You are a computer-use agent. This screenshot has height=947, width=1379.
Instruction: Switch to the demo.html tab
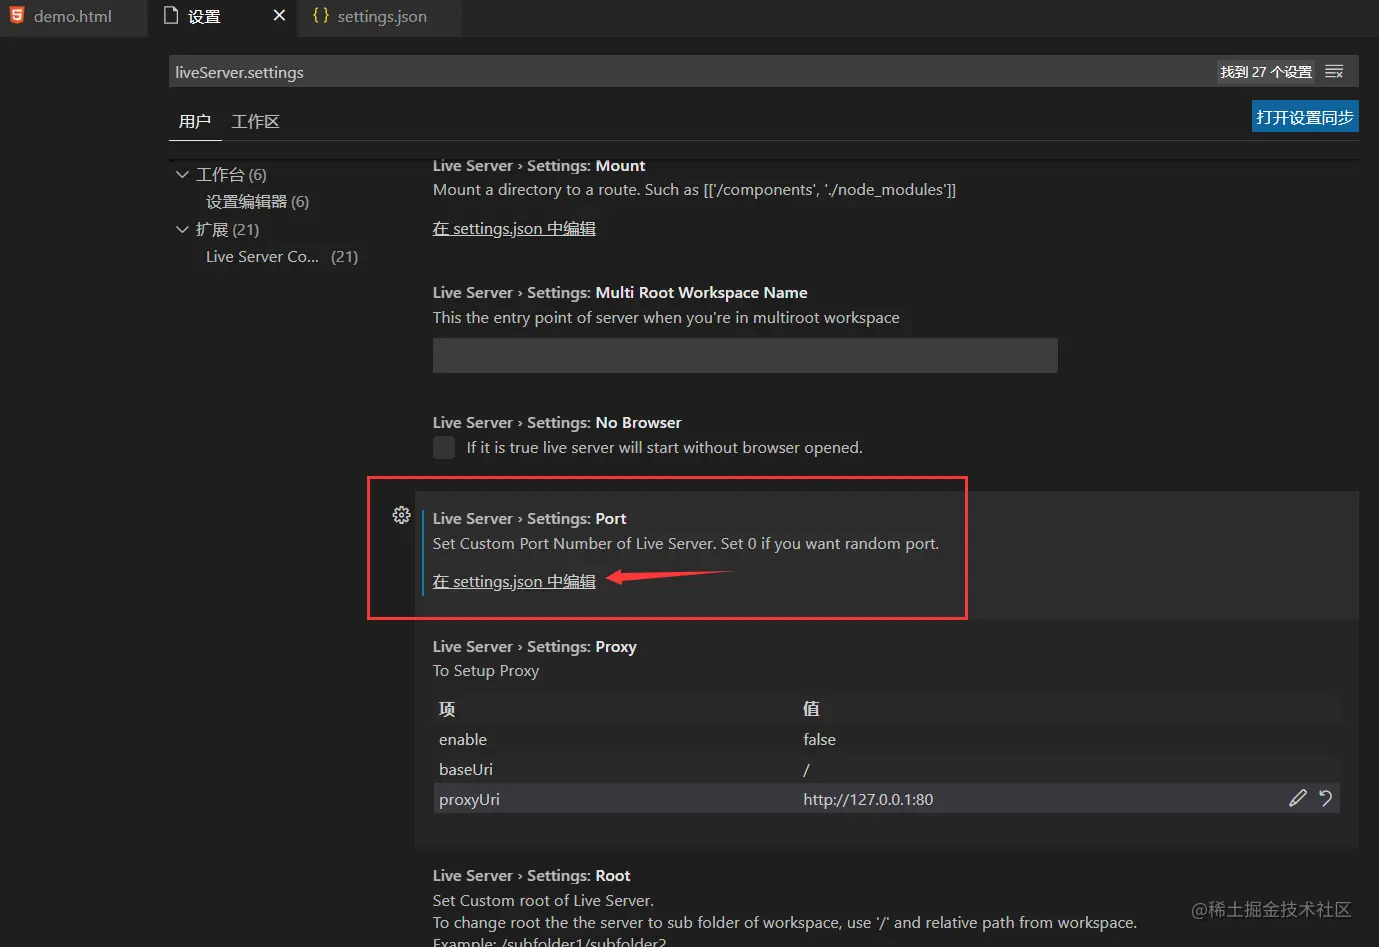coord(72,16)
